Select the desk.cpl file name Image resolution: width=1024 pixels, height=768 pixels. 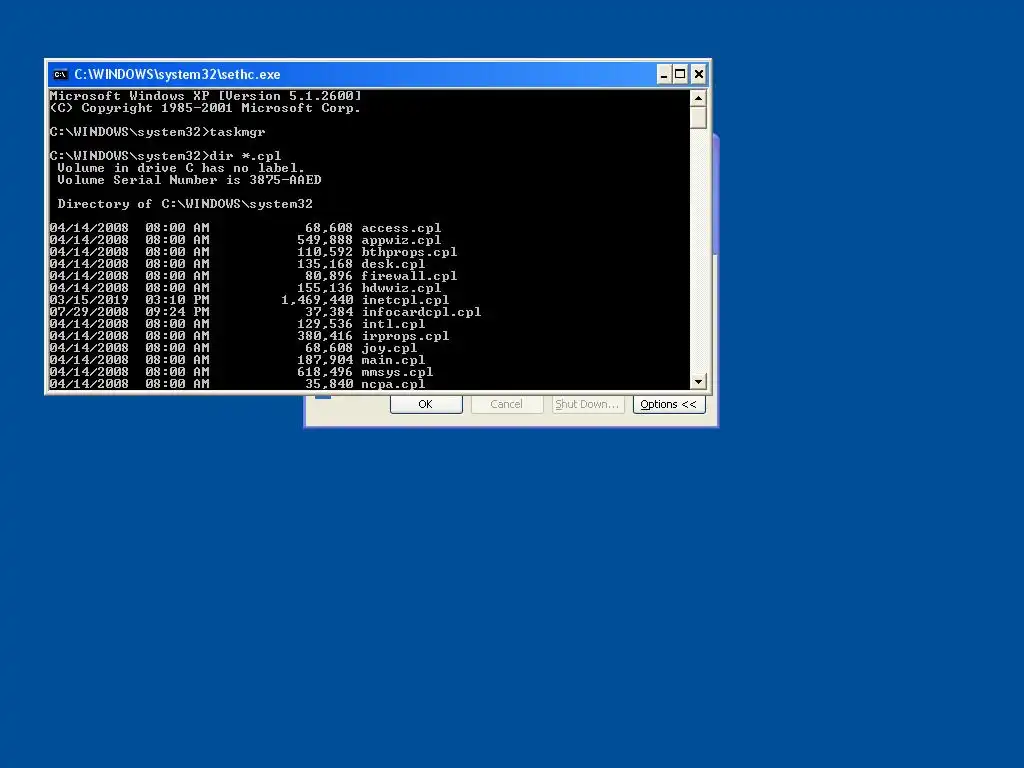click(393, 264)
